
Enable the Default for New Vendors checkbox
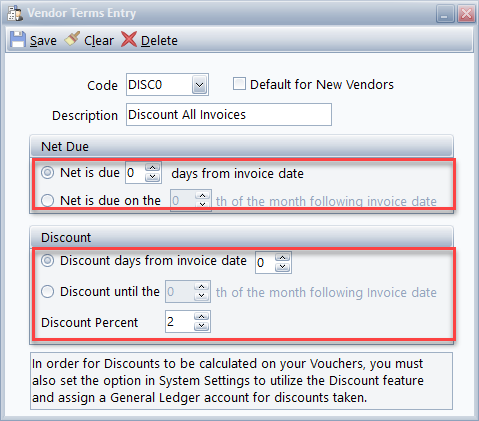coord(239,84)
